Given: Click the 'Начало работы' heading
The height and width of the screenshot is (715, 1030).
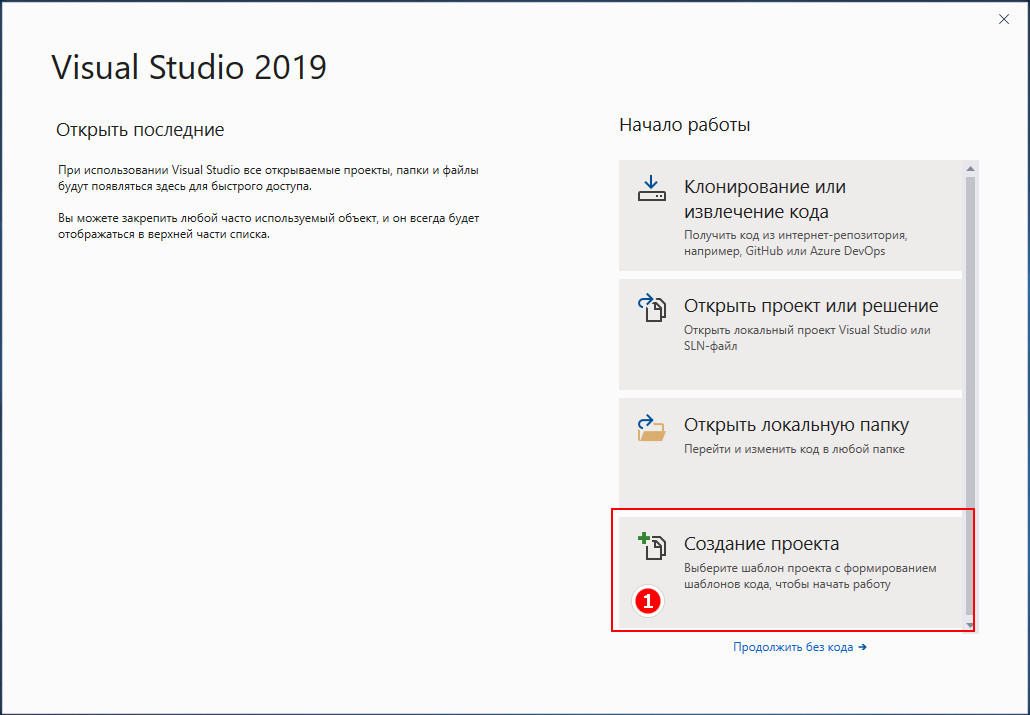Looking at the screenshot, I should [684, 125].
